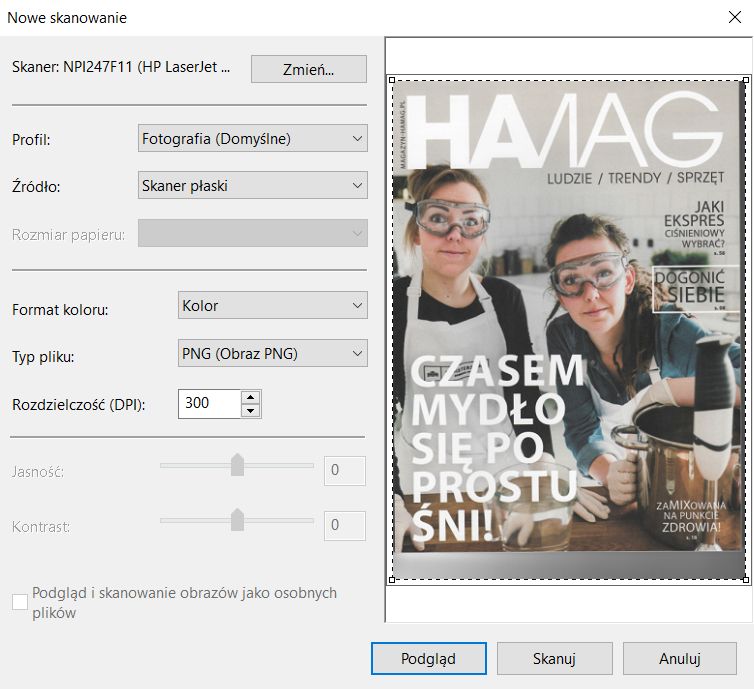Click the Zmień... button to change scanner
The image size is (754, 689).
click(x=309, y=69)
